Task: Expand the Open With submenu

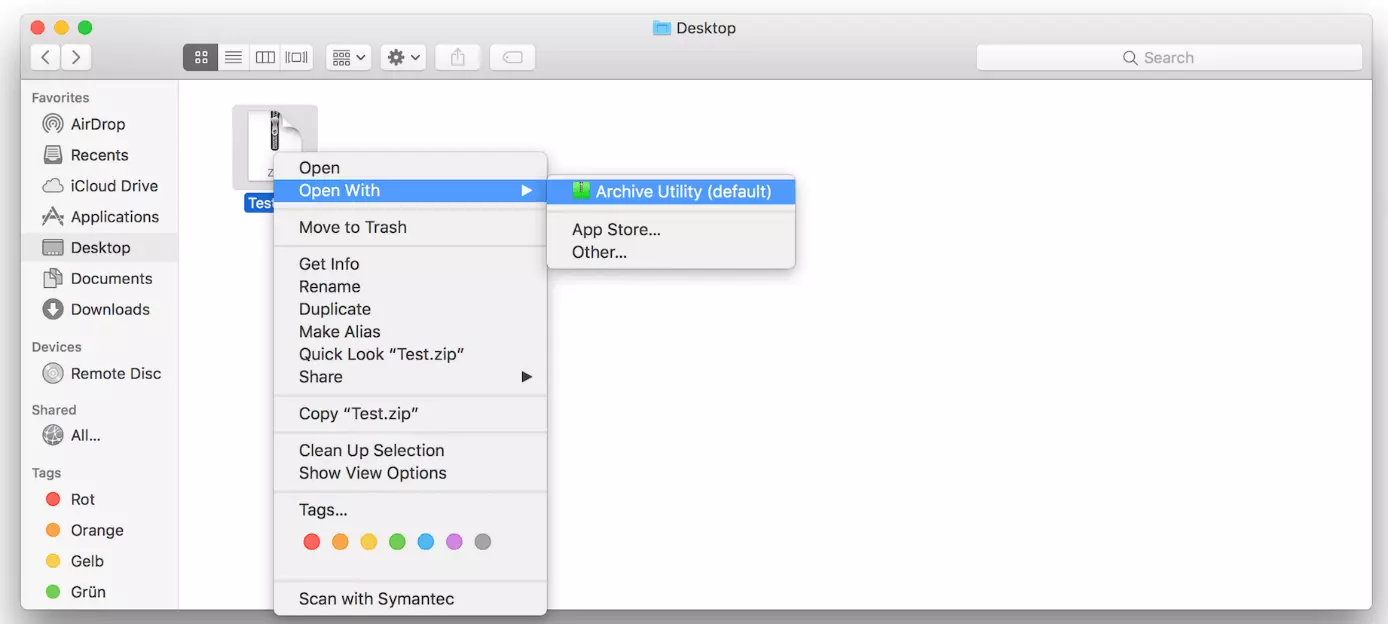Action: coord(410,190)
